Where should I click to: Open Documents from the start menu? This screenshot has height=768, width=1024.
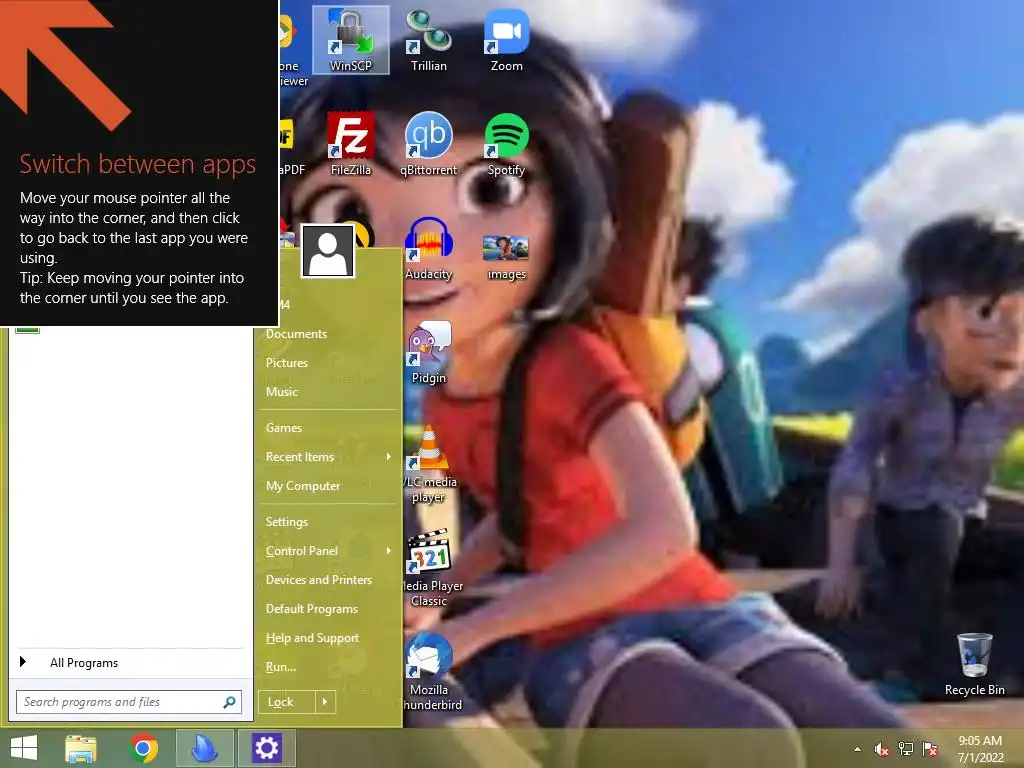click(x=296, y=334)
